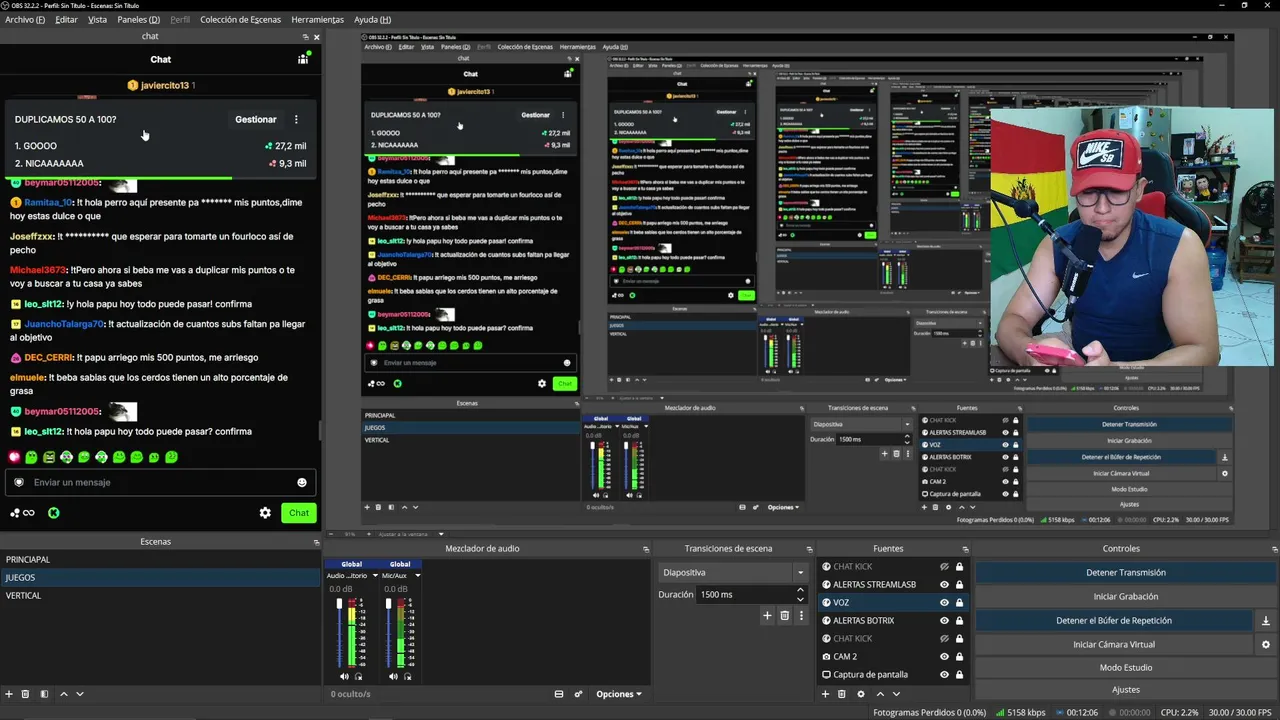Move selected scene up in Escenas toolbar
1280x720 pixels.
click(x=64, y=694)
